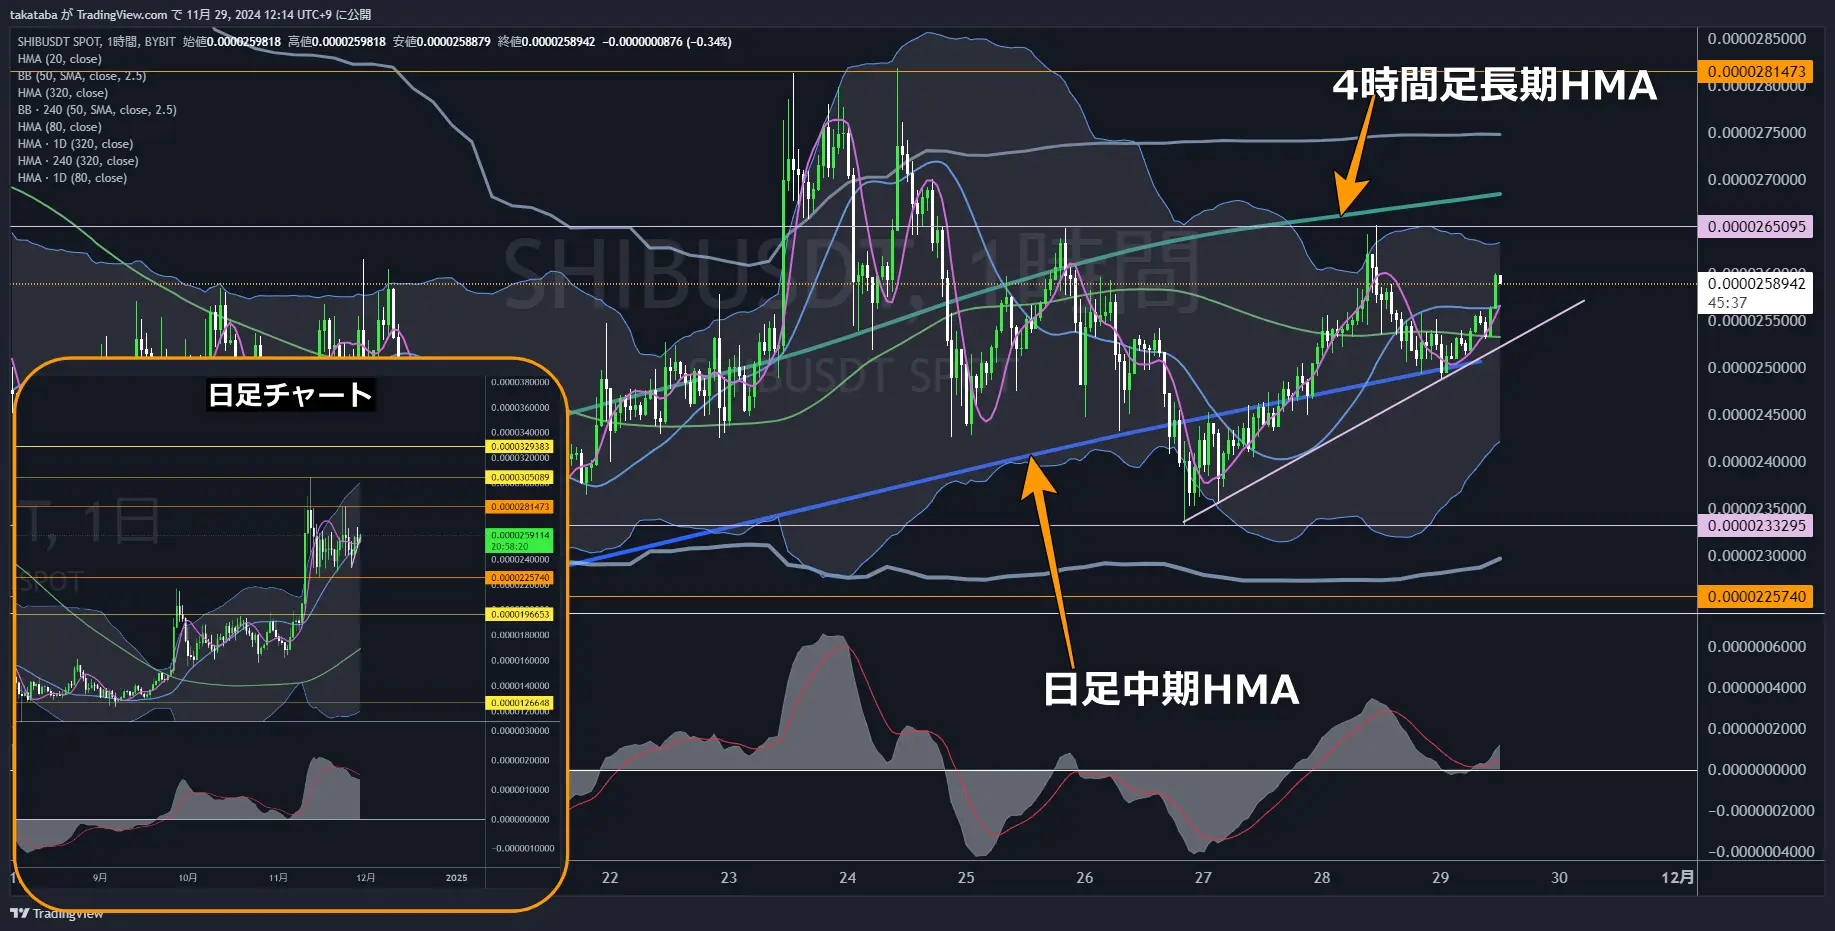This screenshot has width=1835, height=931.
Task: Click 10月 on the inset time axis
Action: coord(188,878)
